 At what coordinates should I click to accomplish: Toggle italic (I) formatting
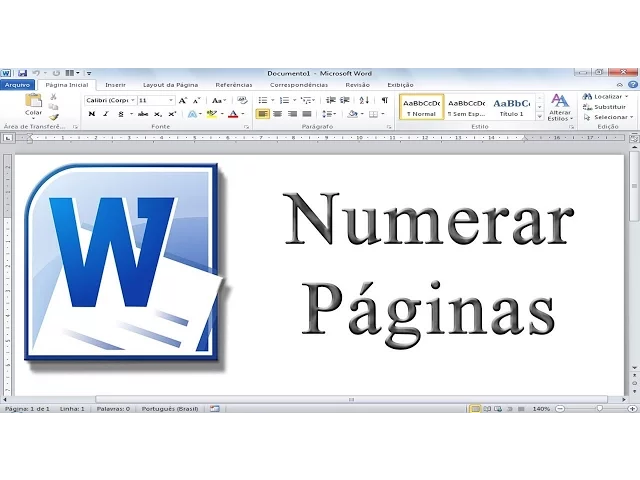[106, 114]
